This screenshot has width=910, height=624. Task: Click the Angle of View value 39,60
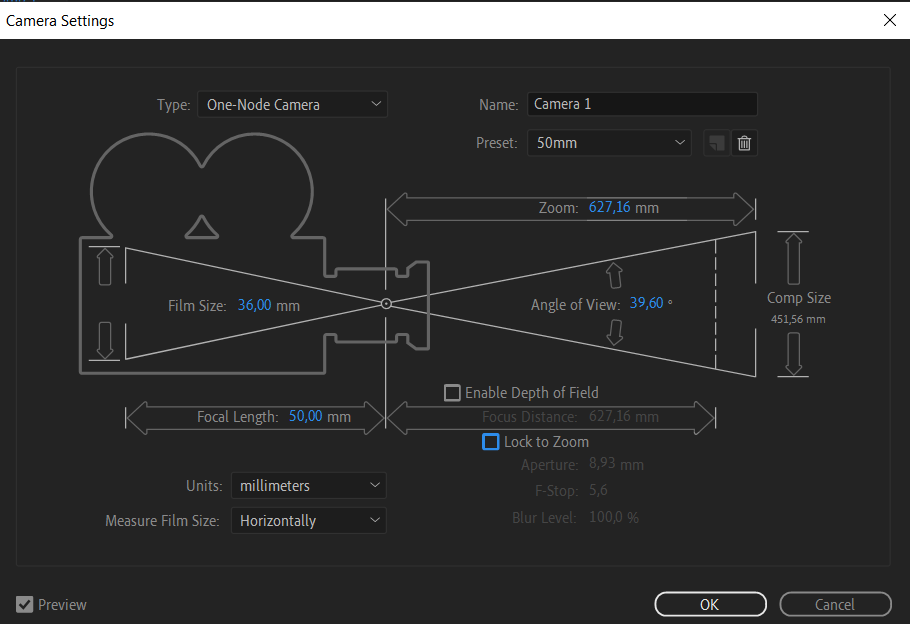click(645, 304)
